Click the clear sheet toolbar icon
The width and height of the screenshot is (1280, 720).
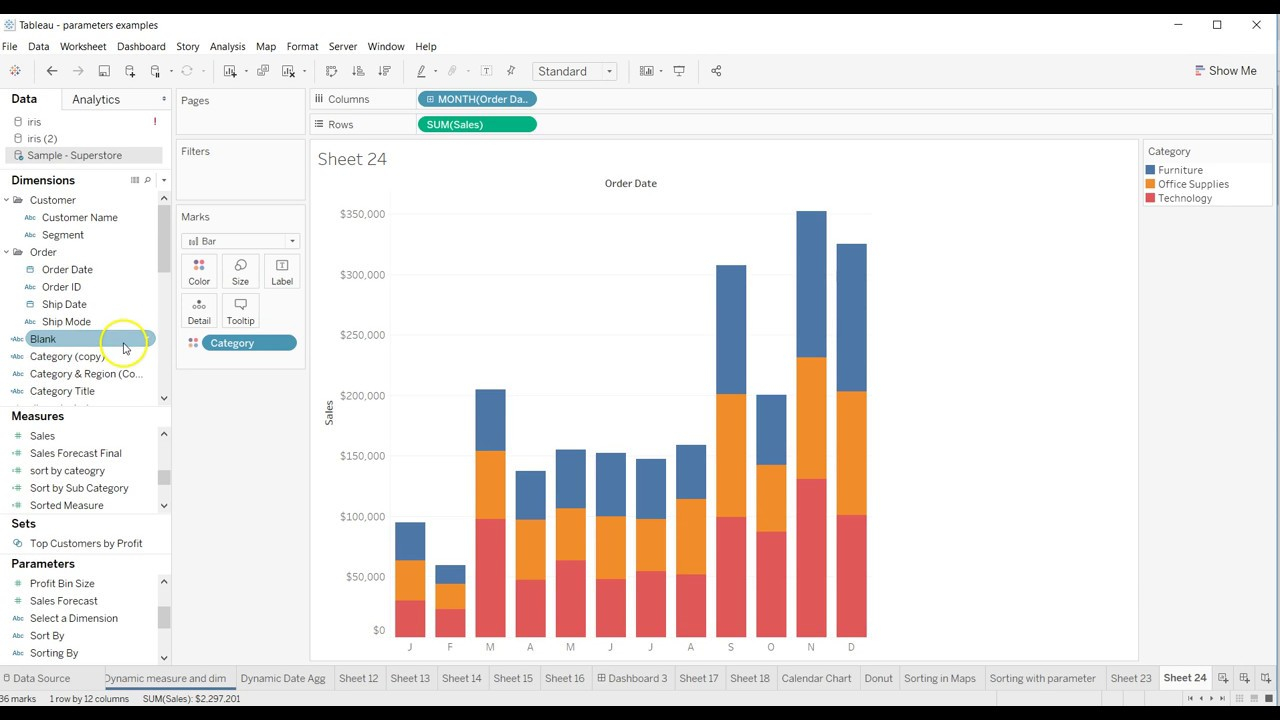point(289,71)
